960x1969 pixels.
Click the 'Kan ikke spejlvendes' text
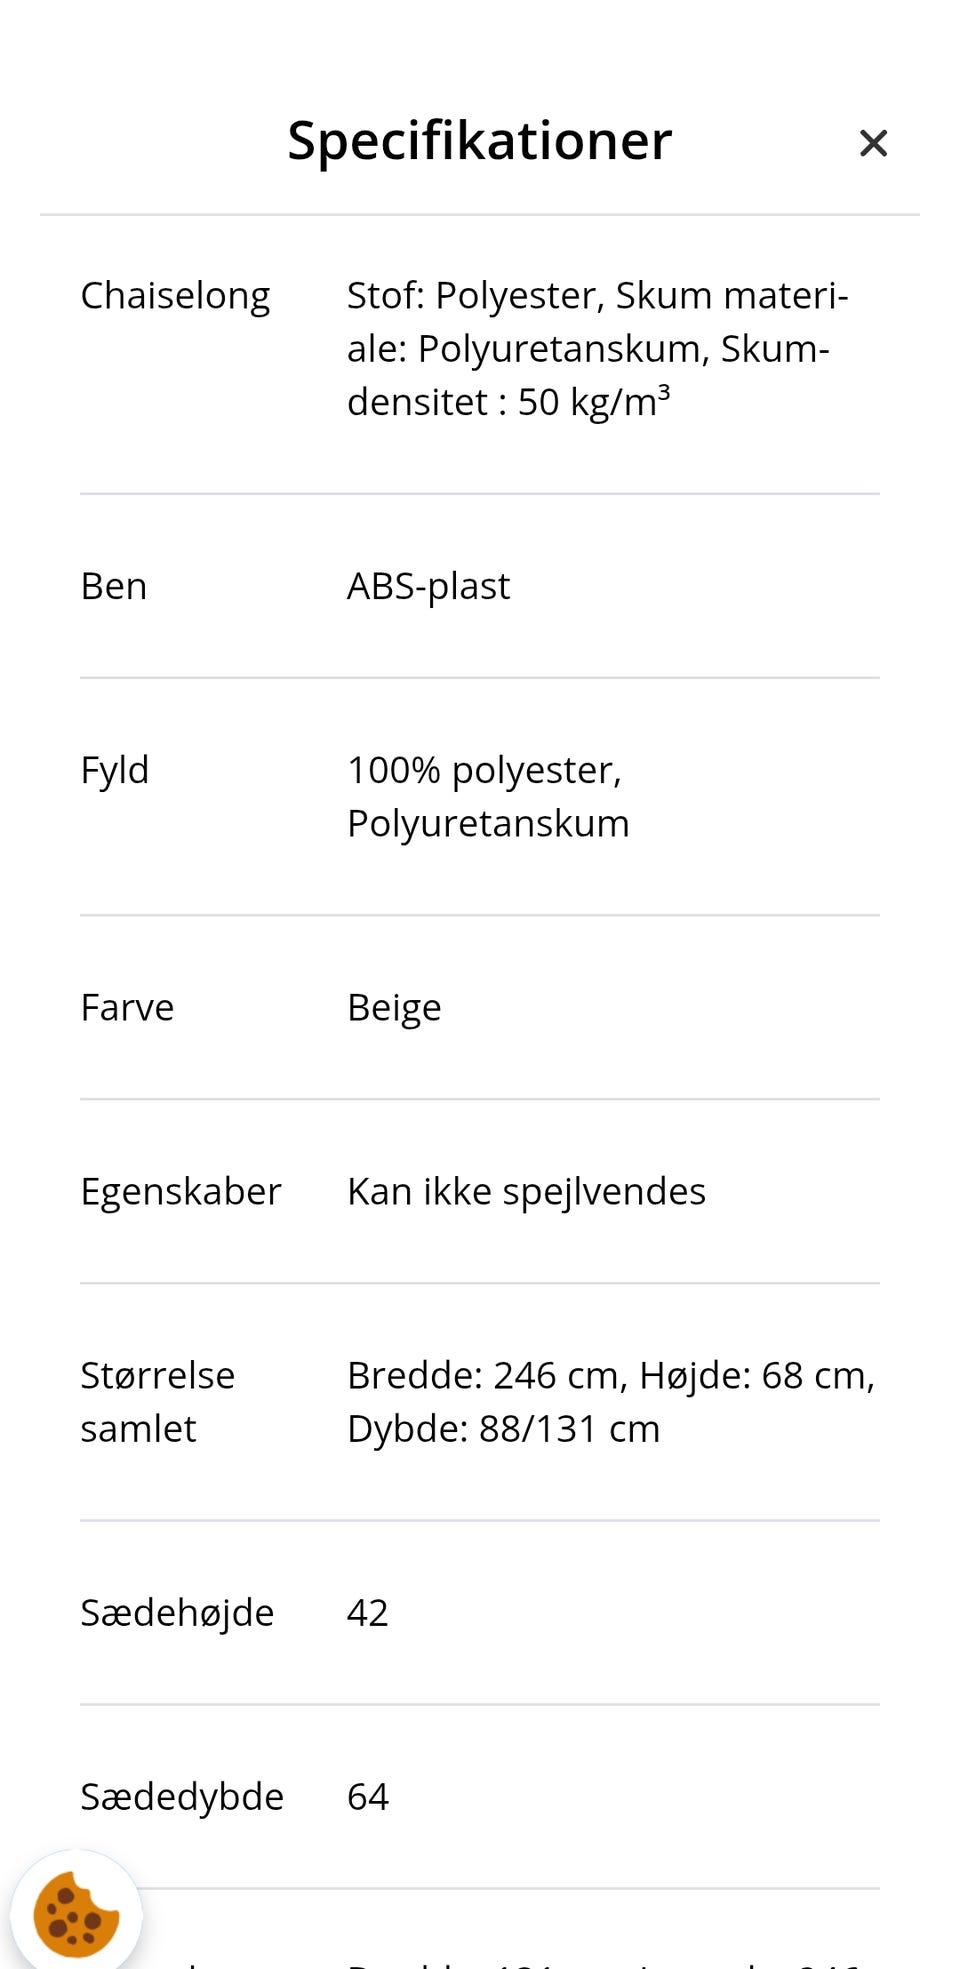click(526, 1192)
